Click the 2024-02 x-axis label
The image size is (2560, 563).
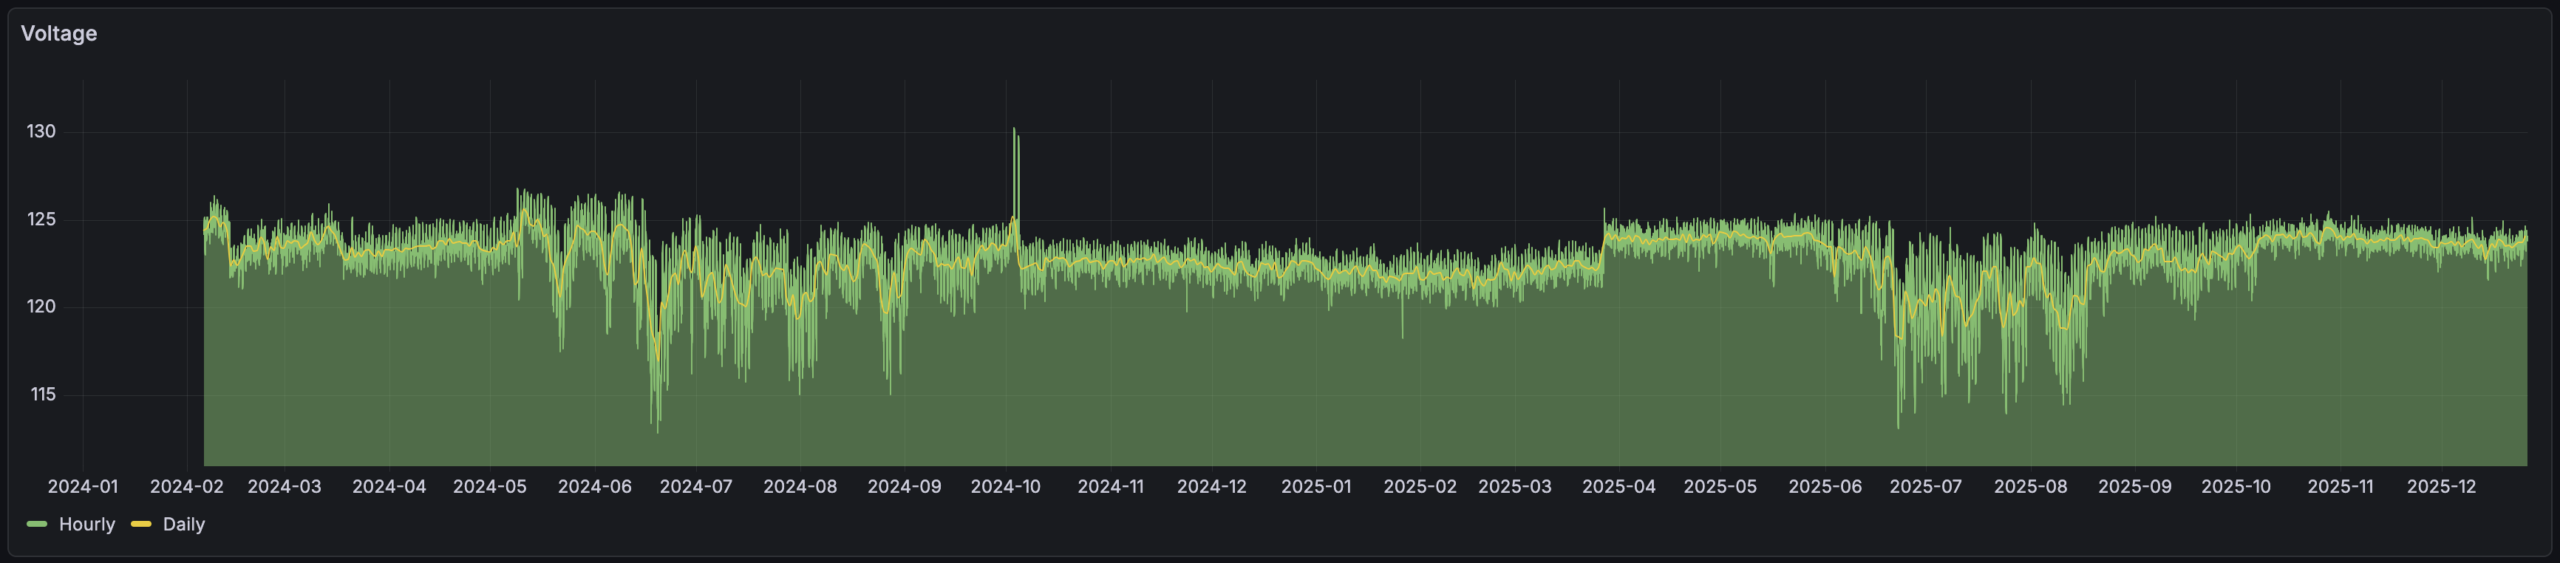tap(187, 486)
